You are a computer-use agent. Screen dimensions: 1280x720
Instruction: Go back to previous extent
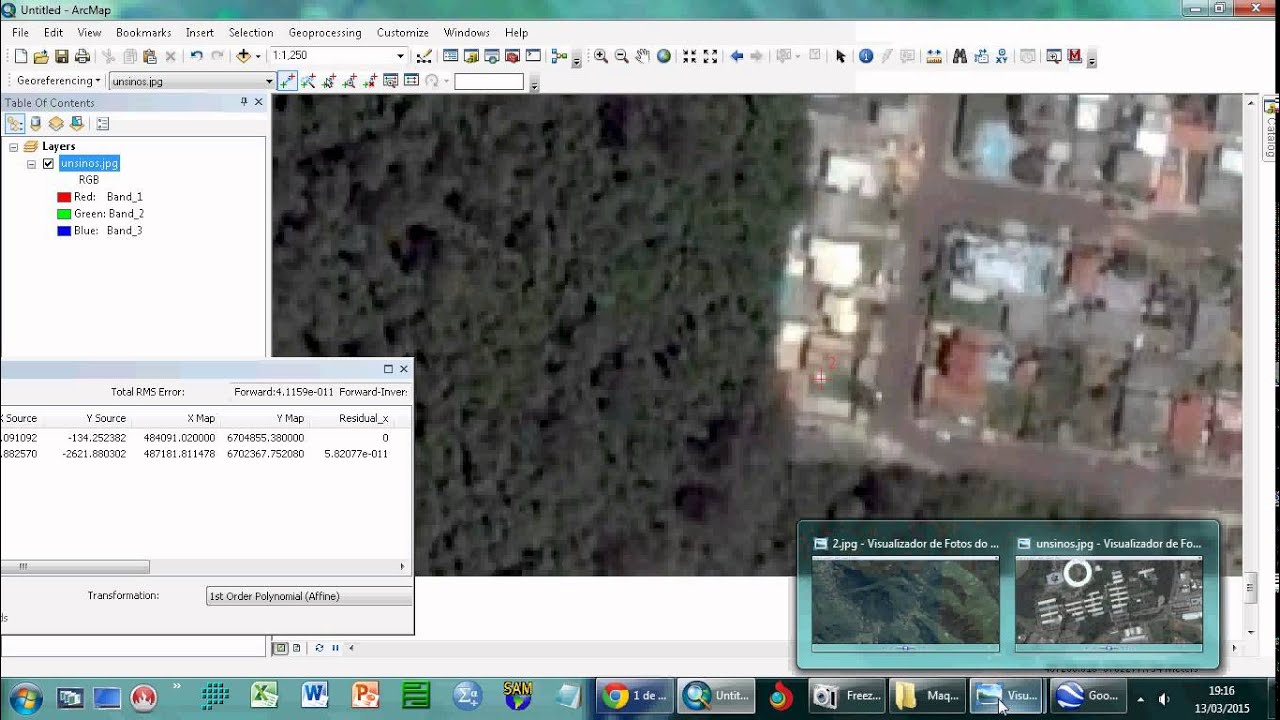[737, 57]
